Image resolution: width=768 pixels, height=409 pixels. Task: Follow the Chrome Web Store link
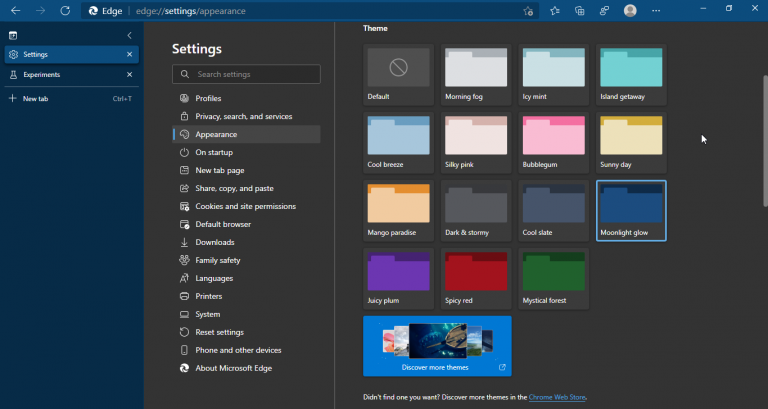click(557, 397)
